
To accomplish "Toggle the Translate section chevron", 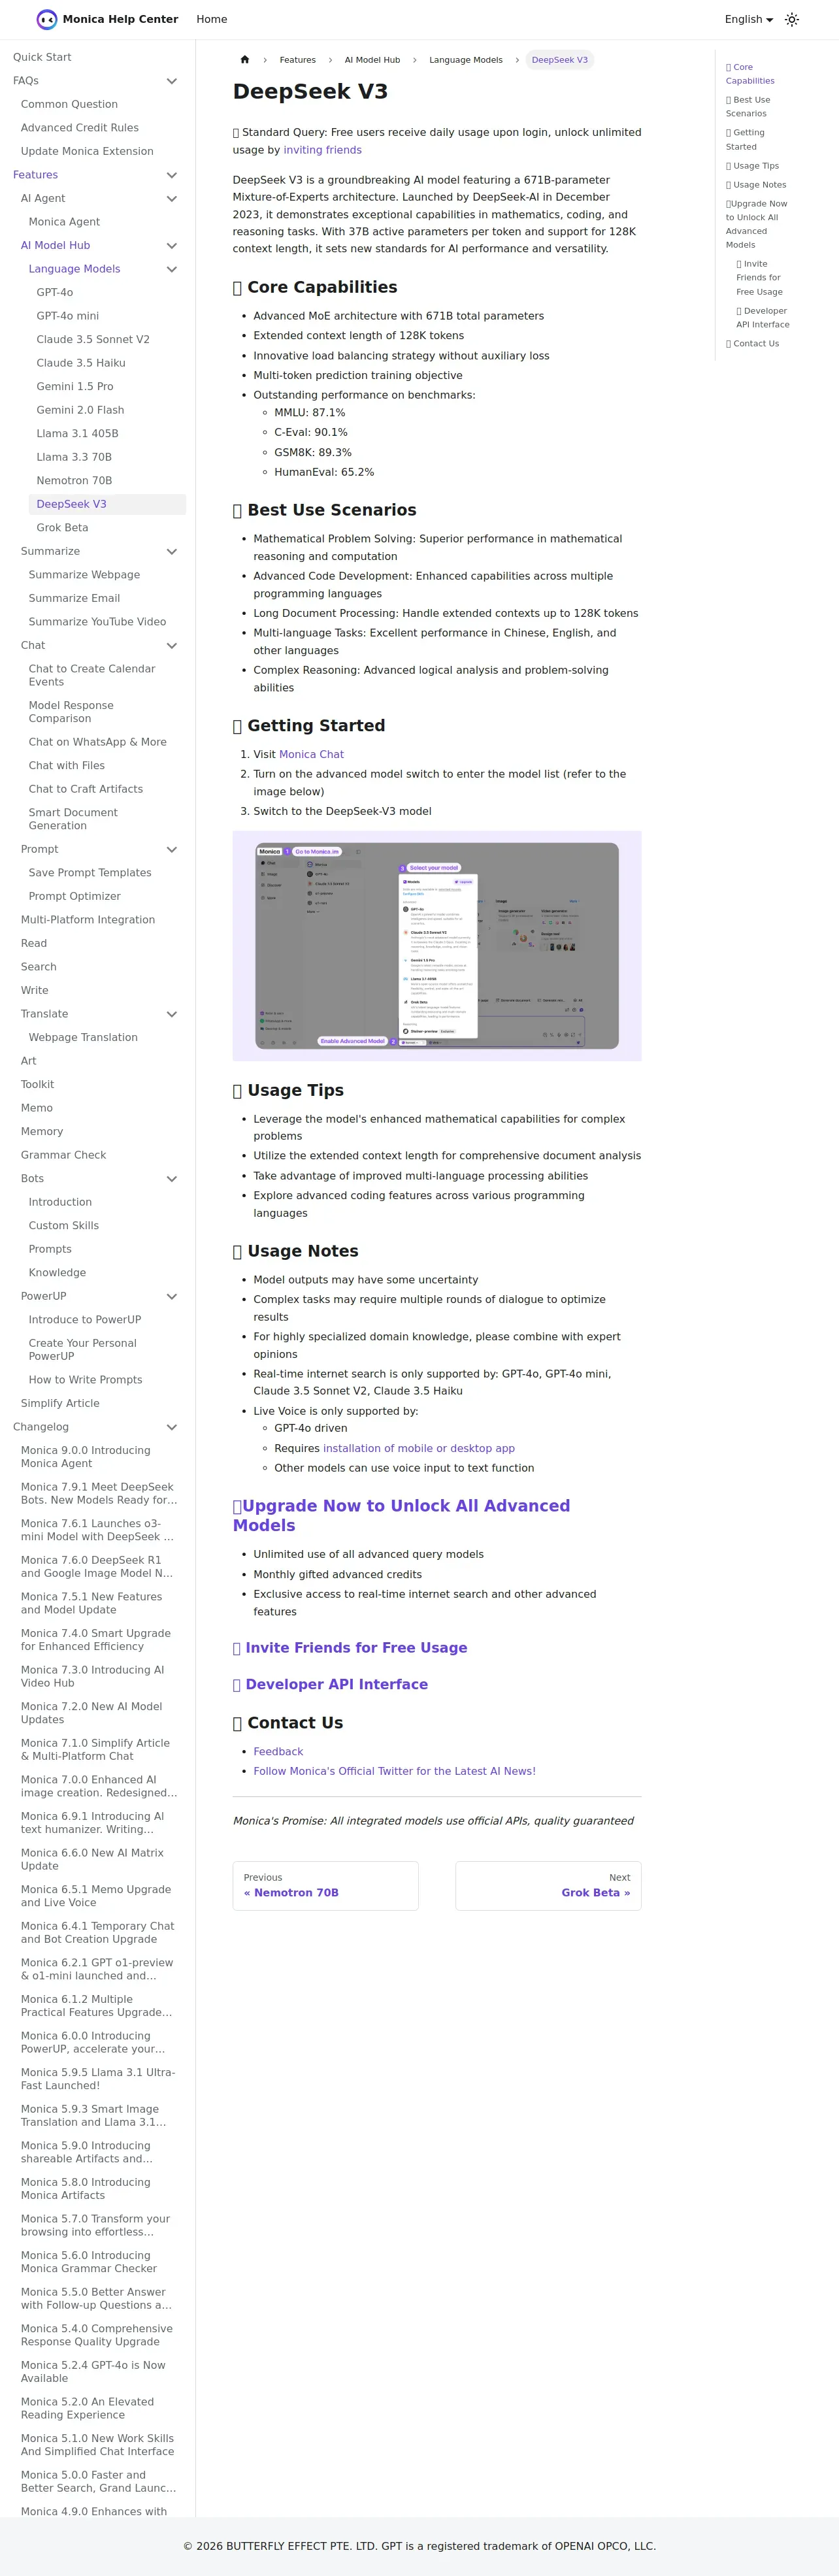I will coord(172,1014).
